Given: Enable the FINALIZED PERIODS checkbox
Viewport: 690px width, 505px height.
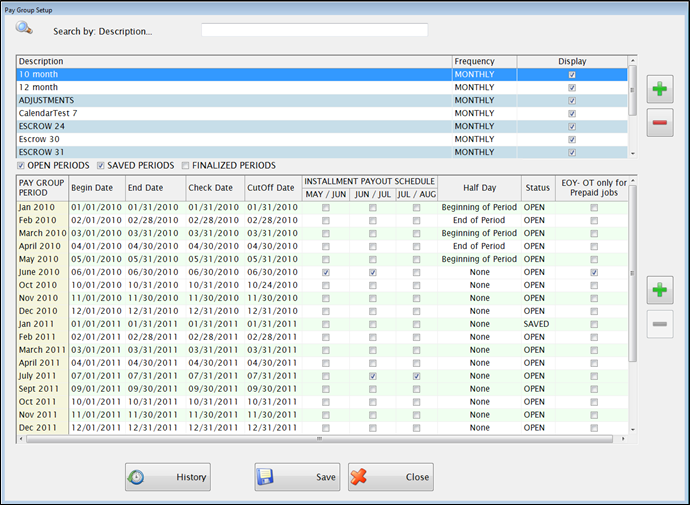Looking at the screenshot, I should pyautogui.click(x=185, y=166).
